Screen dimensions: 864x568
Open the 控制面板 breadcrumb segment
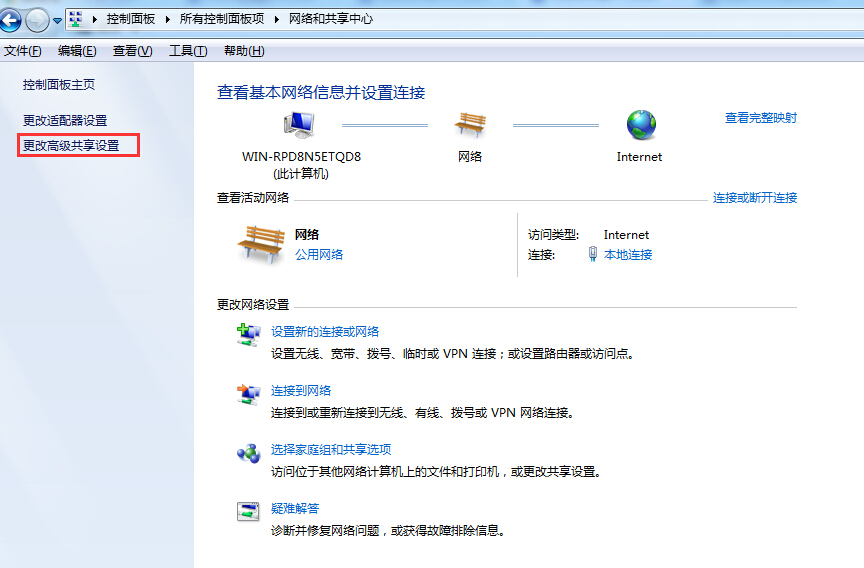tap(131, 19)
